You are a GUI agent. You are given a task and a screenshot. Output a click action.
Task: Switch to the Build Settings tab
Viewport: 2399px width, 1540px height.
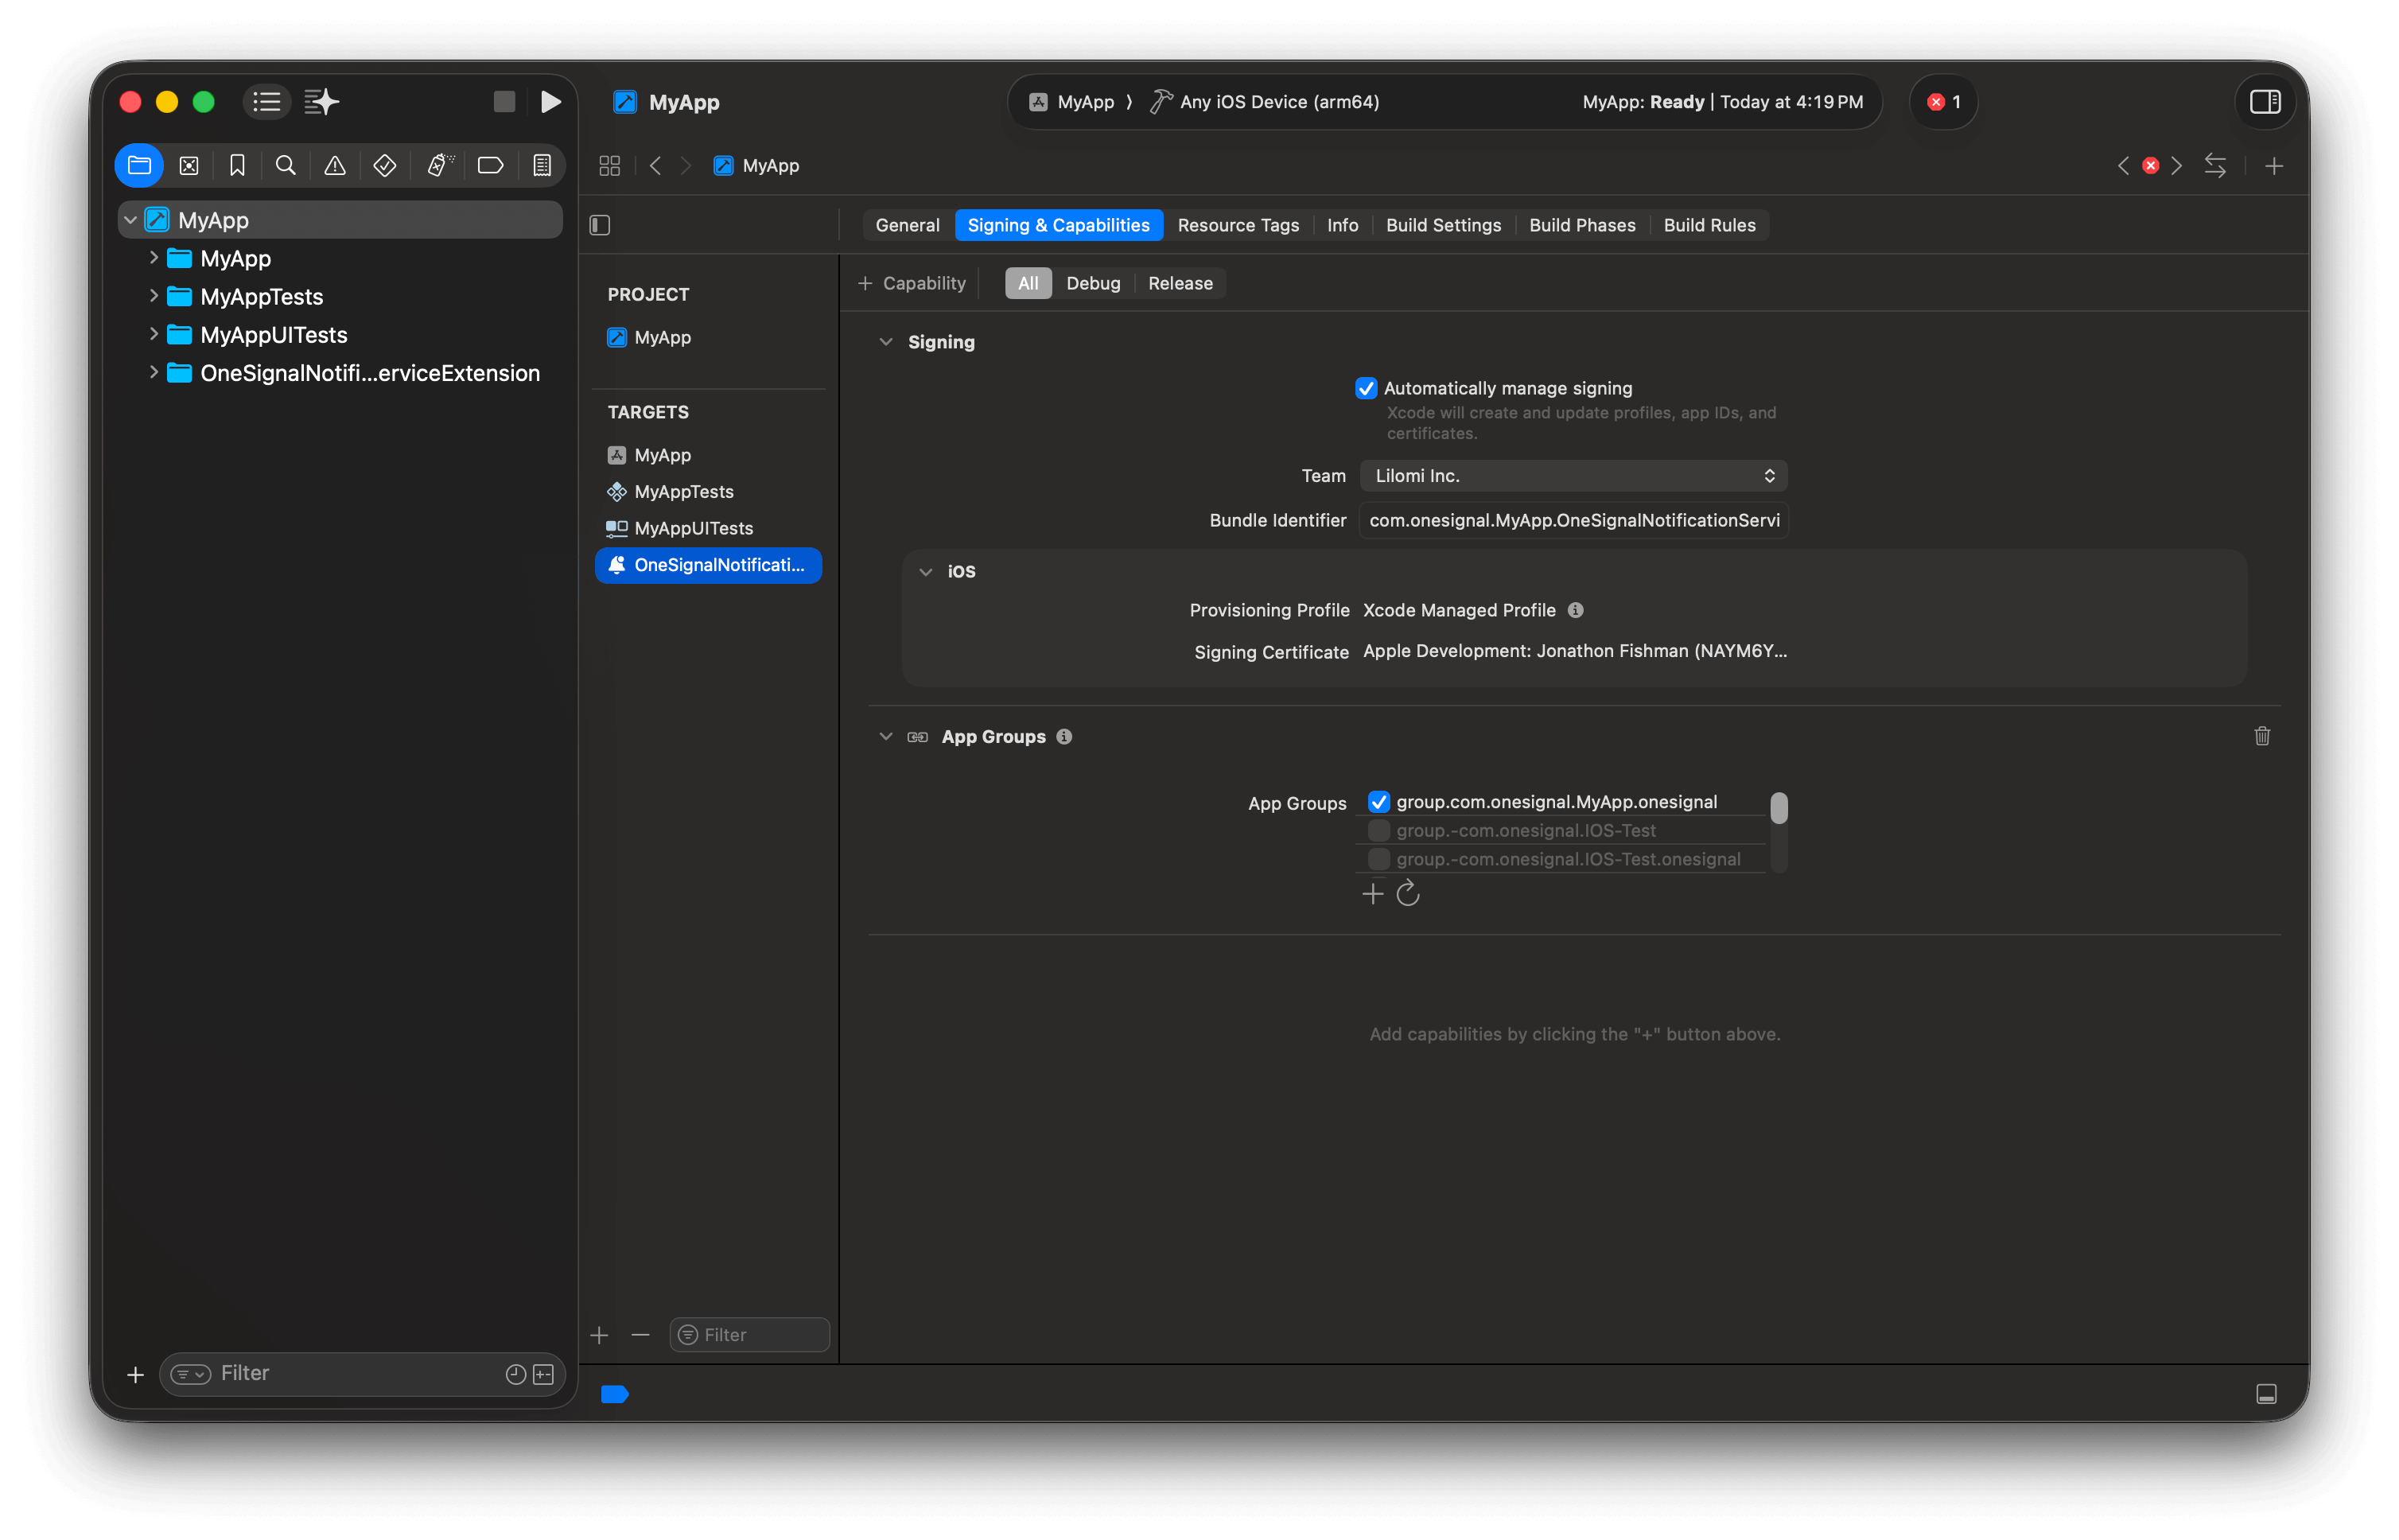click(1443, 226)
